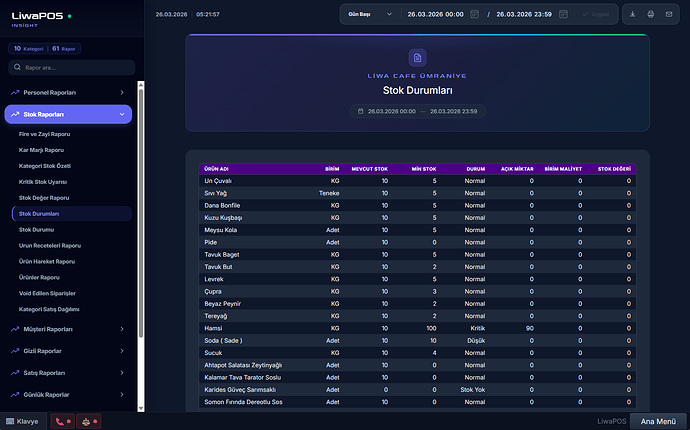This screenshot has width=690, height=430.
Task: Click the print report icon
Action: pyautogui.click(x=651, y=15)
